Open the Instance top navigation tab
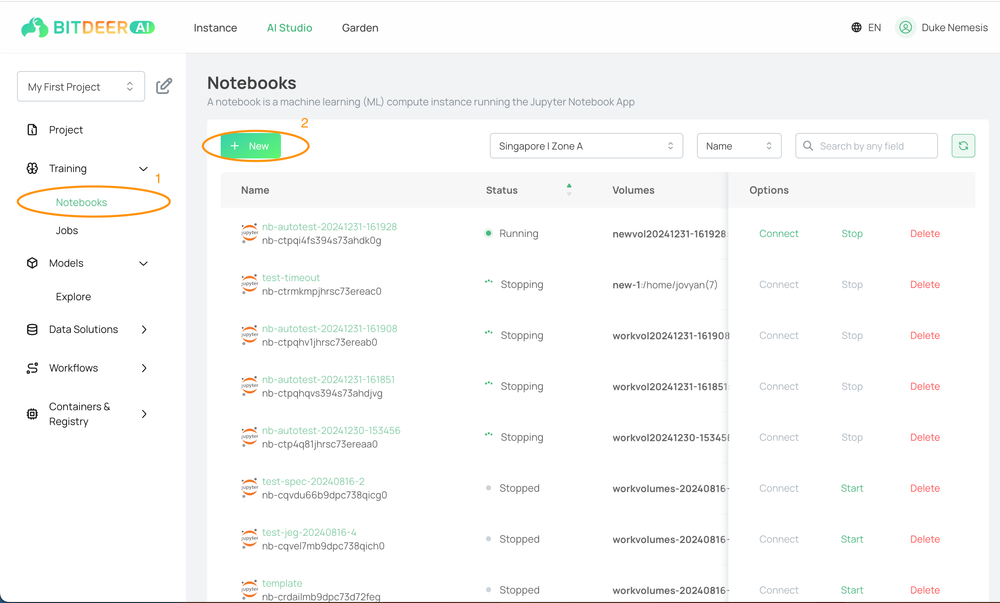This screenshot has height=603, width=1000. (215, 28)
